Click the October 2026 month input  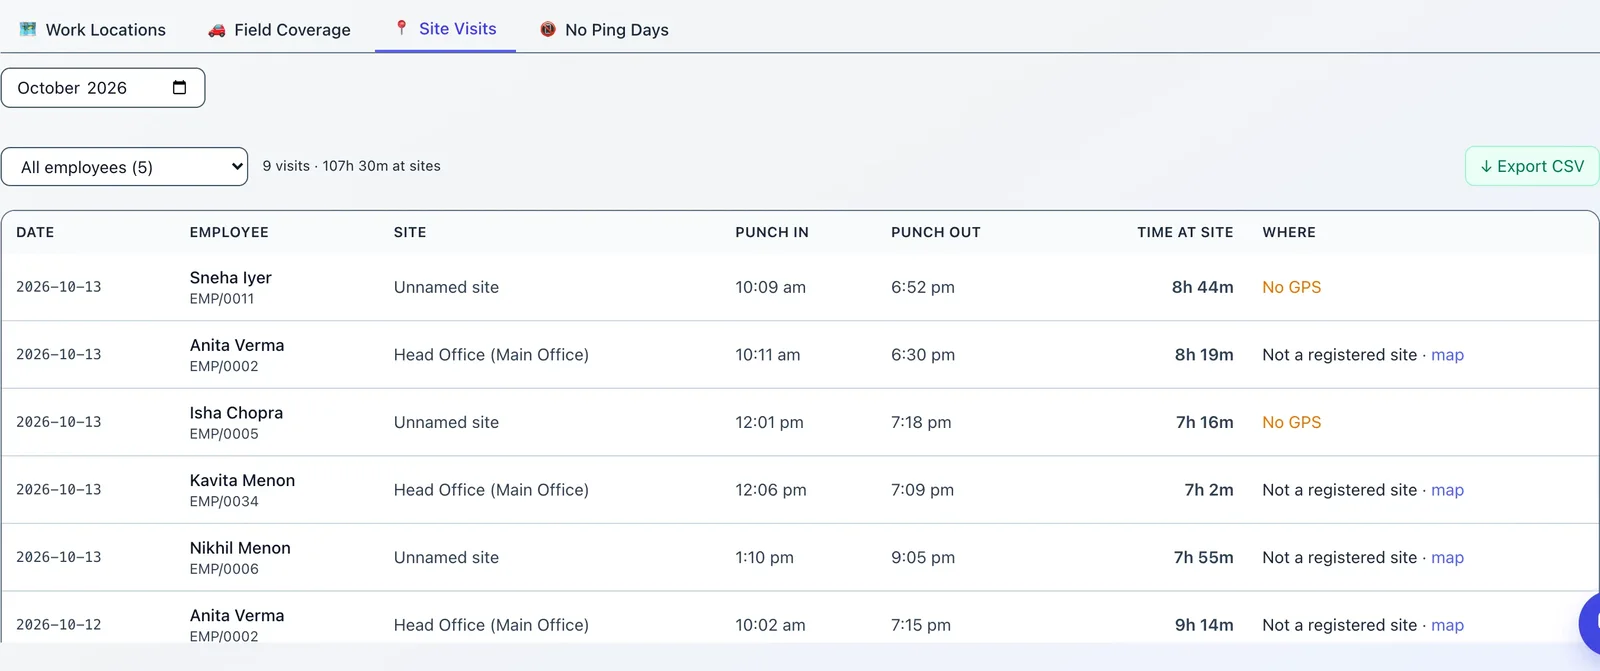tap(103, 88)
